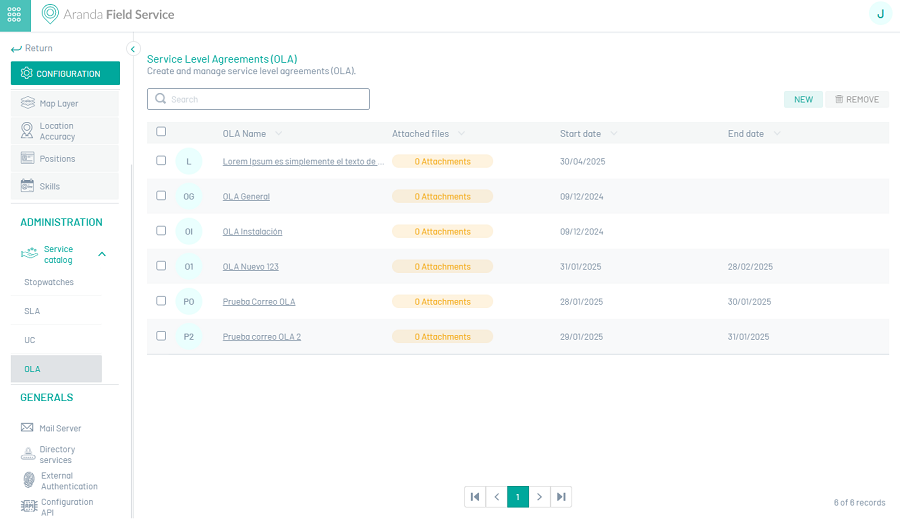This screenshot has height=519, width=900.
Task: Select the Positions sidebar icon
Action: [28, 158]
